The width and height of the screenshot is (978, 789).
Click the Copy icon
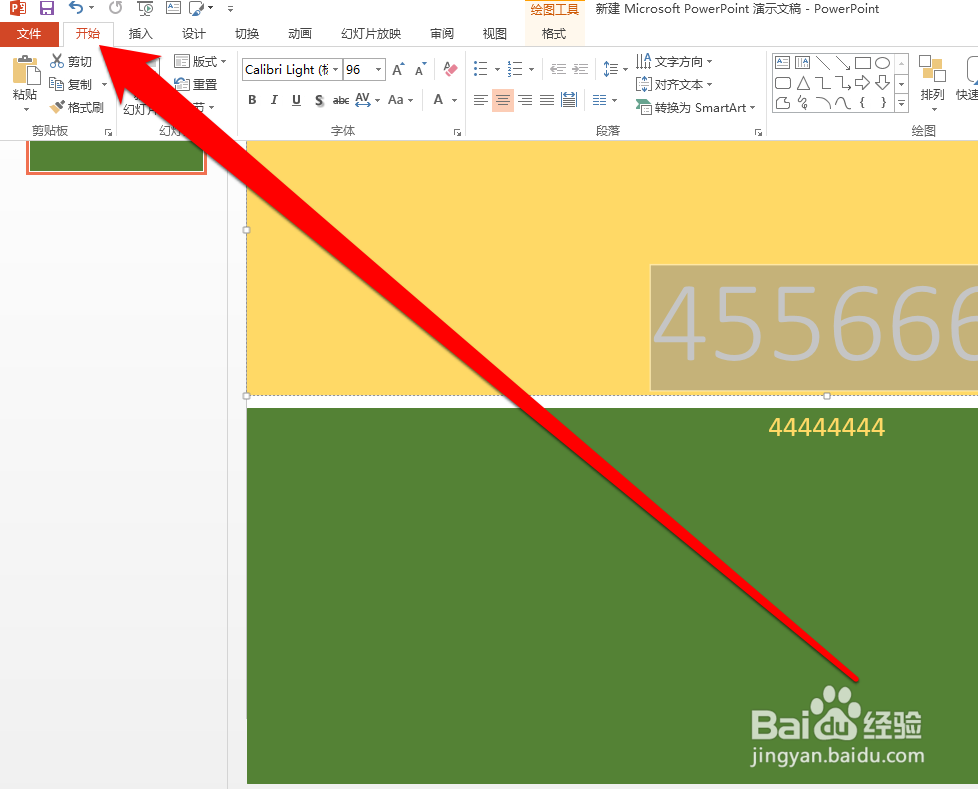pyautogui.click(x=57, y=84)
